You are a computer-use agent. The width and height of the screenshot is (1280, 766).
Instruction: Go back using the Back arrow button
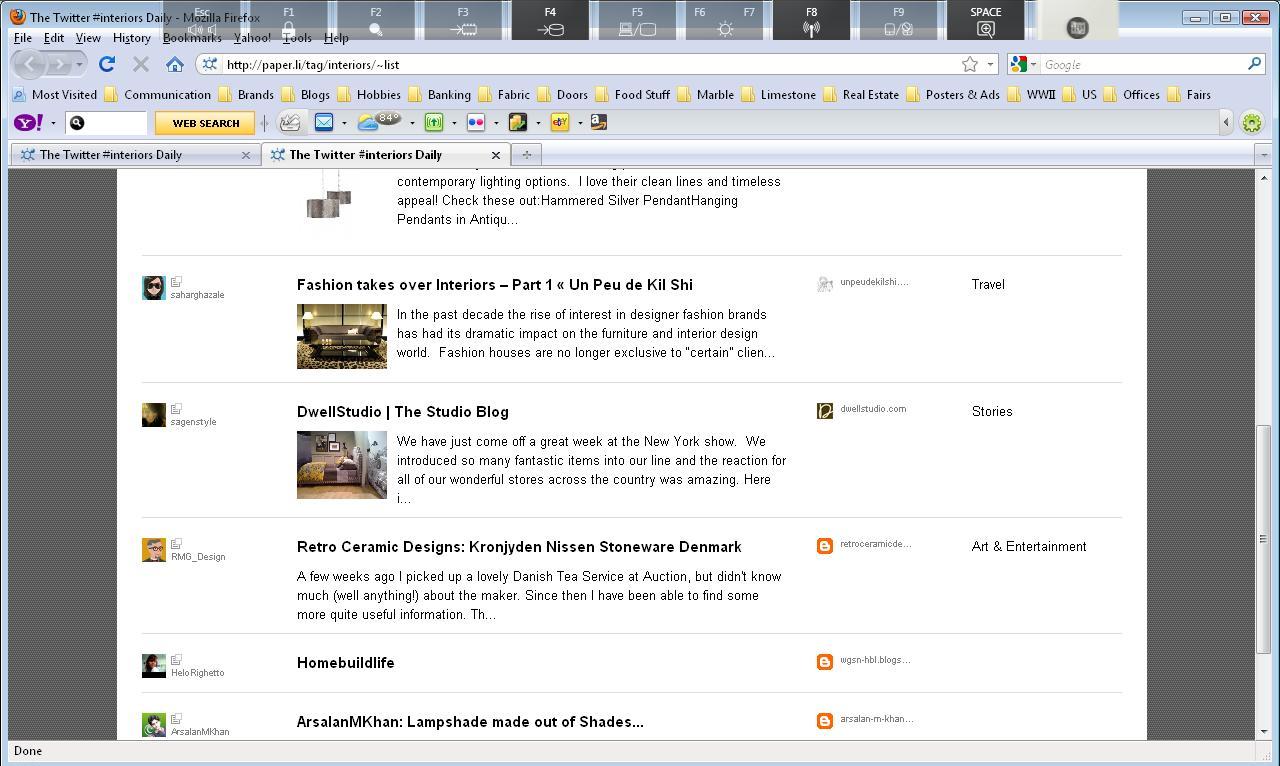click(31, 64)
